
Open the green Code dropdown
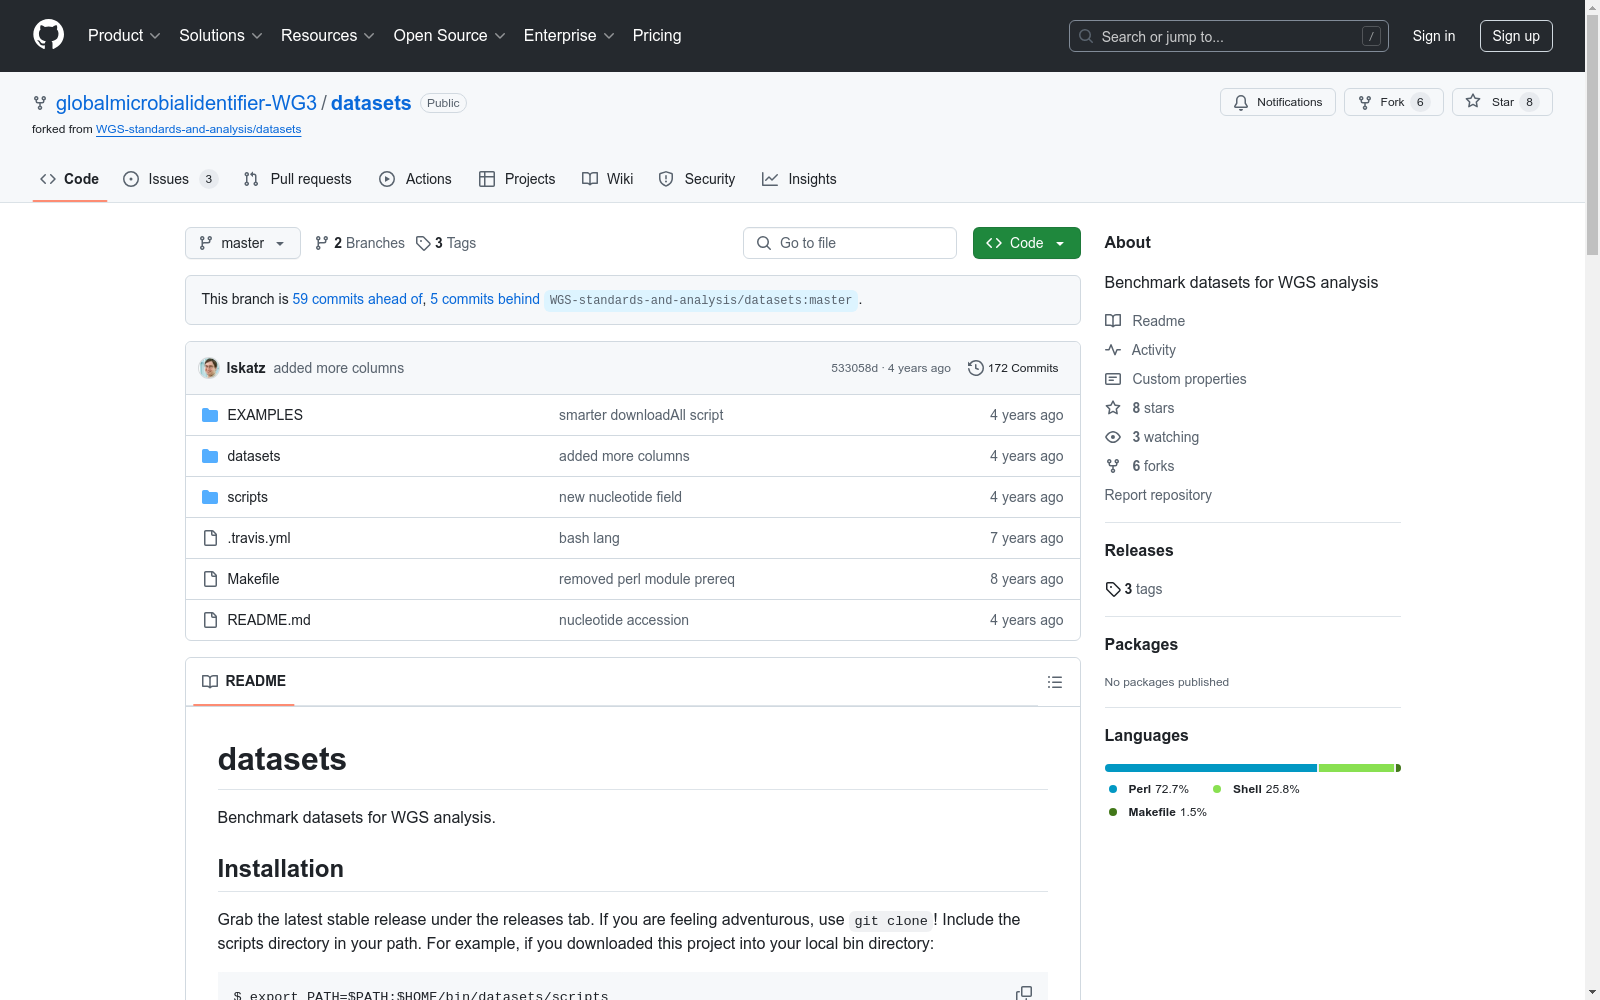pyautogui.click(x=1026, y=243)
